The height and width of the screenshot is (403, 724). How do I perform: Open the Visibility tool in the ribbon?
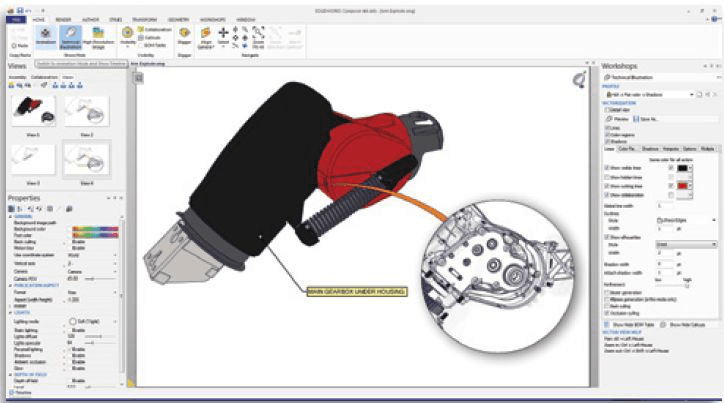128,36
